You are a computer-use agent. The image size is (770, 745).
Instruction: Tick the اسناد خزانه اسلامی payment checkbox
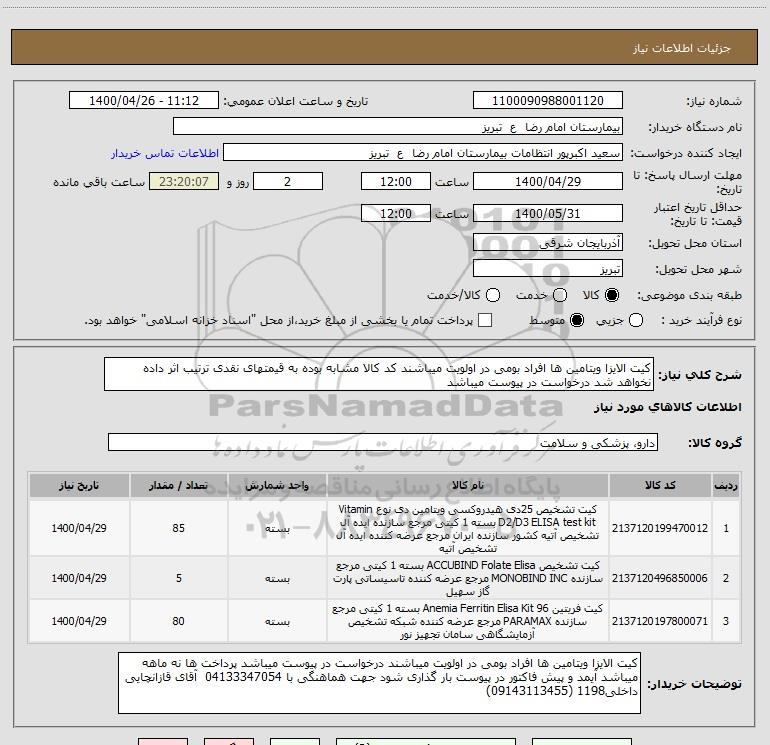click(x=485, y=320)
